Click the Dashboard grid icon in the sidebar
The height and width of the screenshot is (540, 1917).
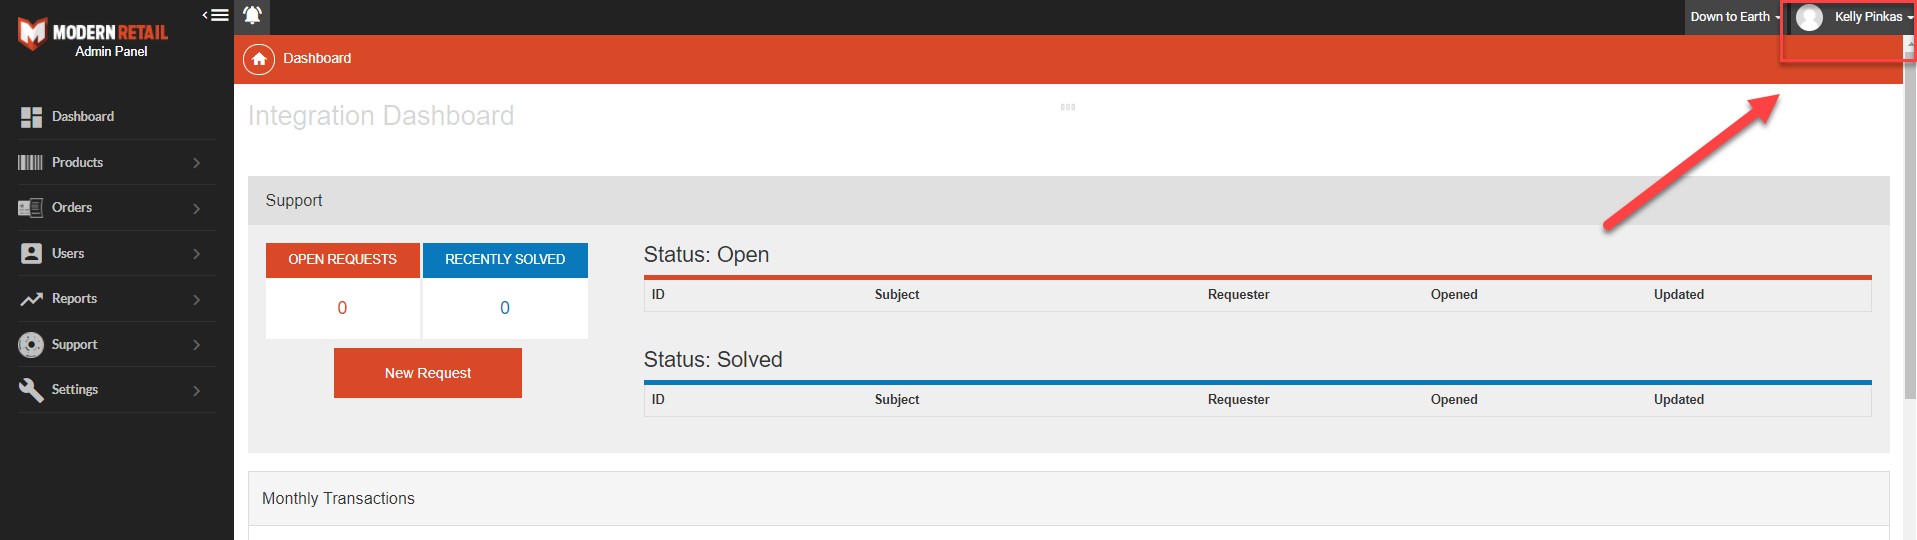point(31,117)
